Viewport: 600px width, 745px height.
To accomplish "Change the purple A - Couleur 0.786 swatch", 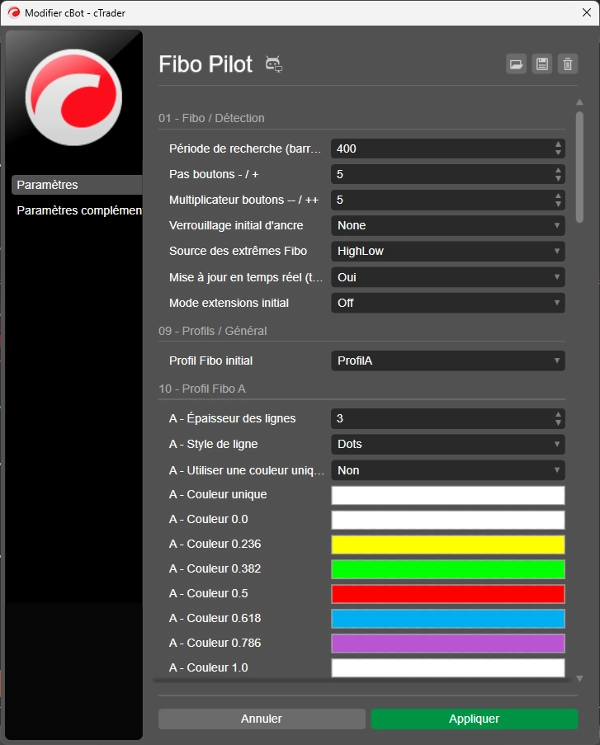I will point(448,643).
